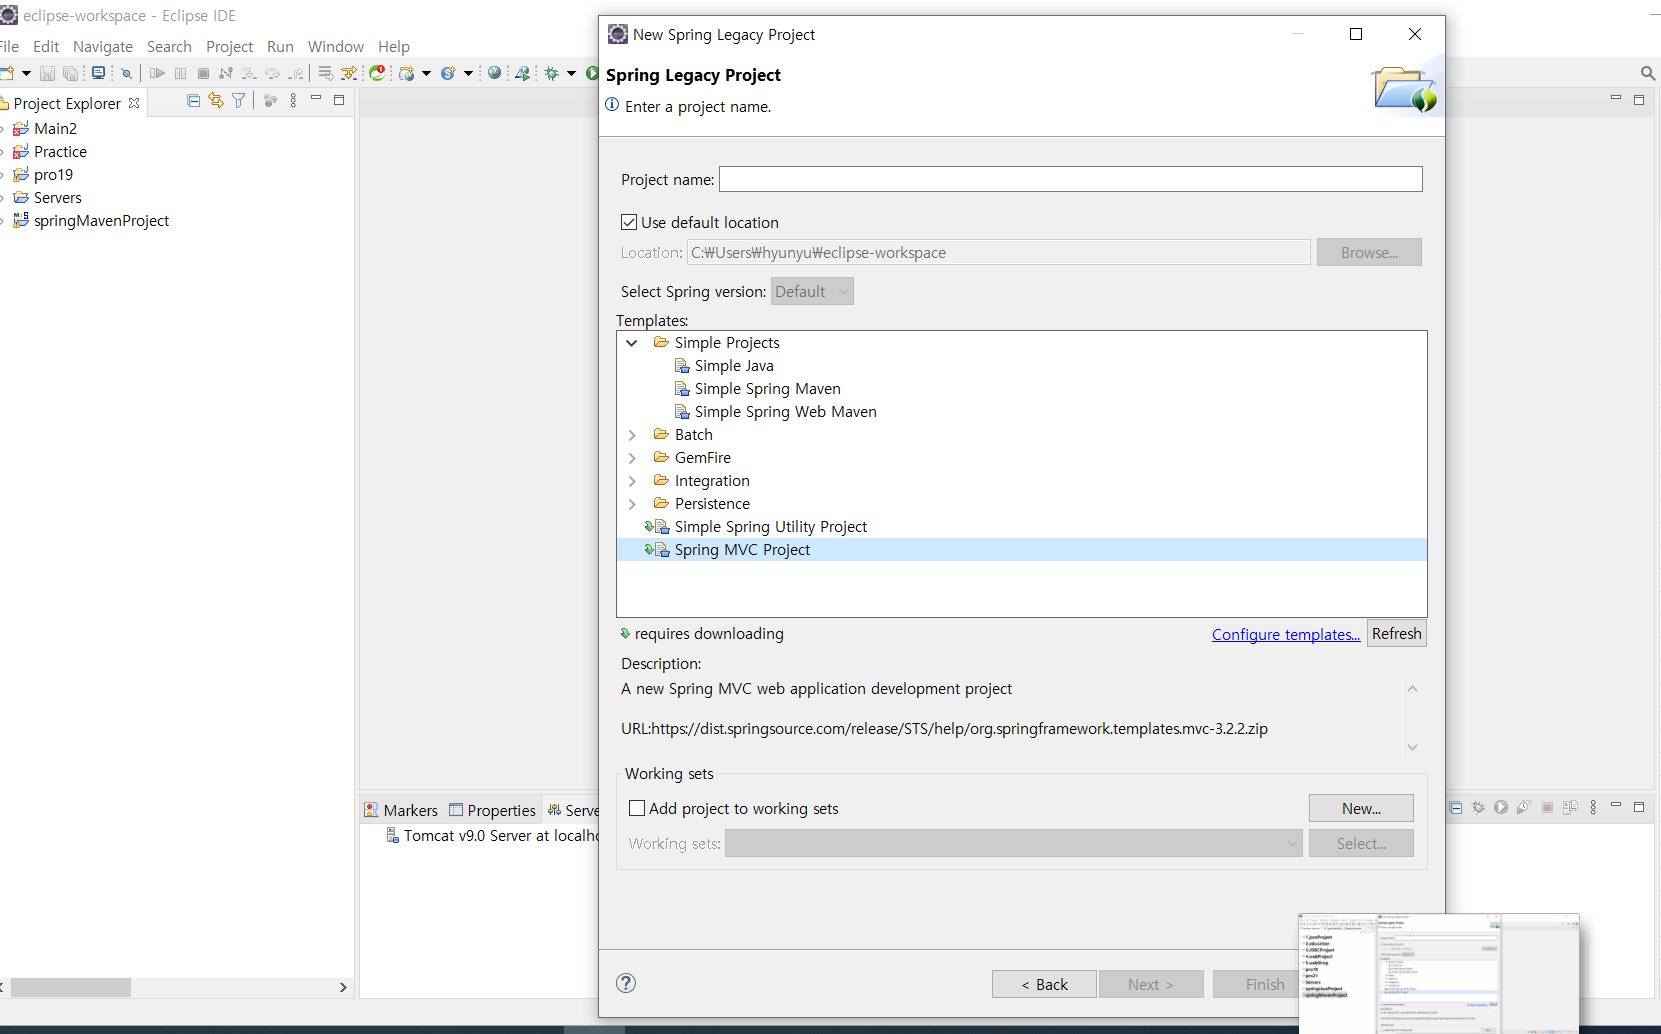Viewport: 1661px width, 1034px height.
Task: Expand the Persistence template folder
Action: pyautogui.click(x=632, y=504)
